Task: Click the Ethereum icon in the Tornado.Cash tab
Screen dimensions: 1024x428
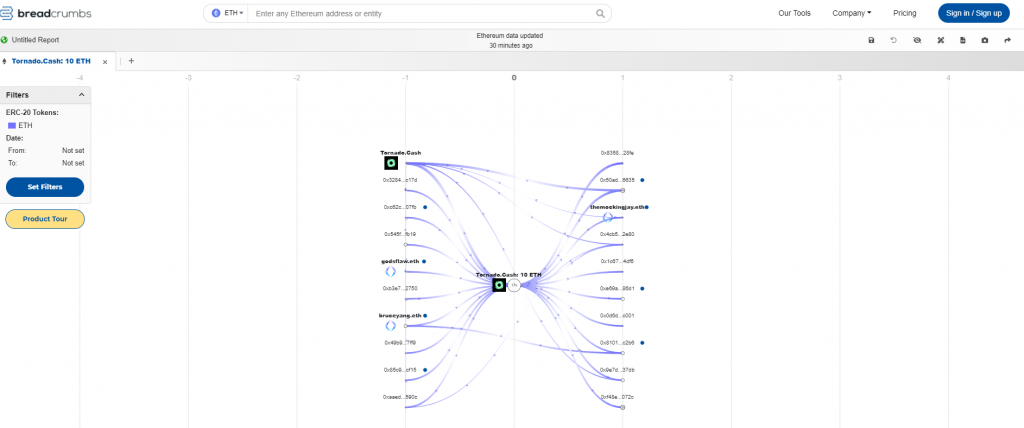Action: pos(5,61)
